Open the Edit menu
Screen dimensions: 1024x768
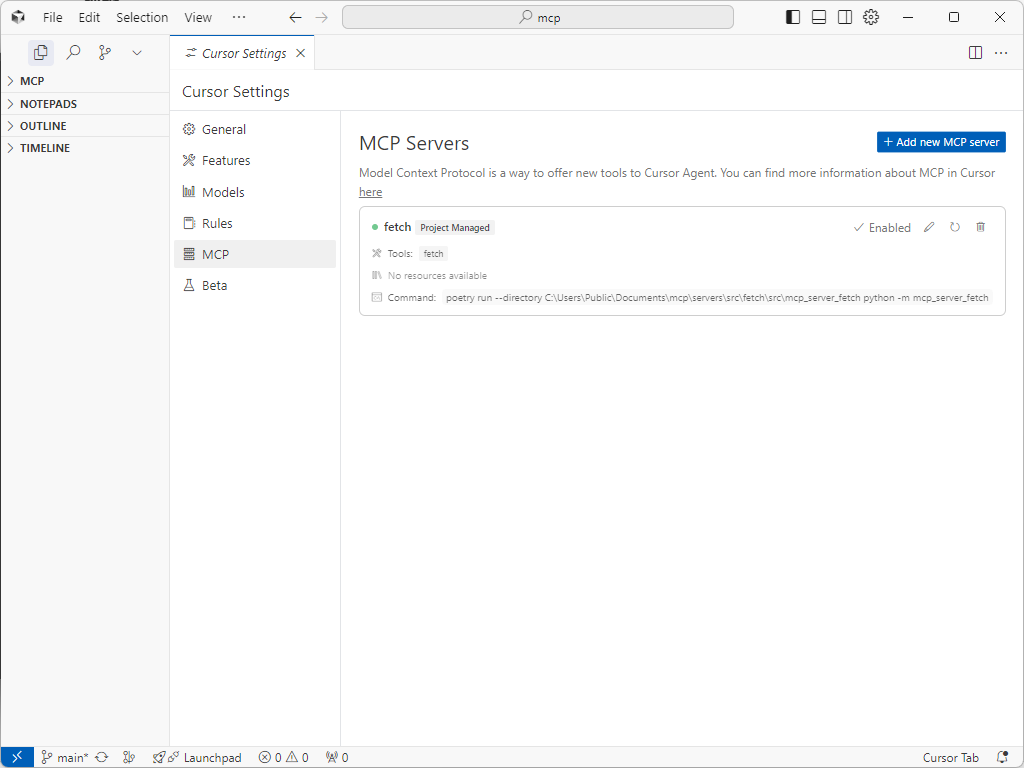pos(89,18)
